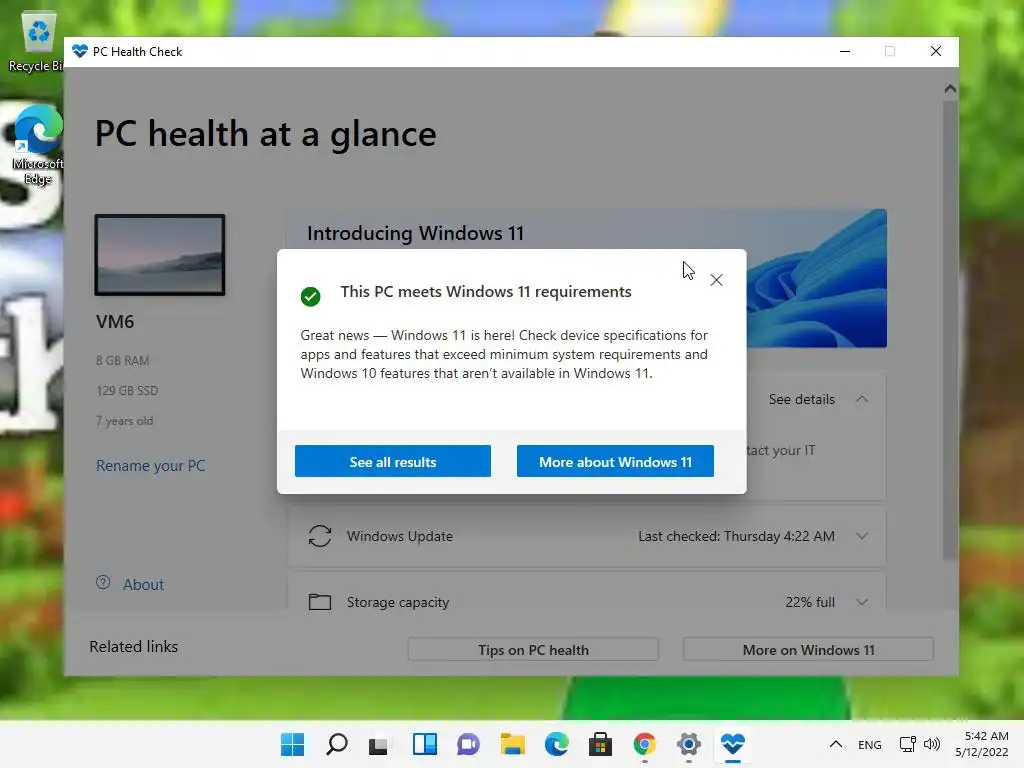Click the Storage capacity label

(x=398, y=602)
